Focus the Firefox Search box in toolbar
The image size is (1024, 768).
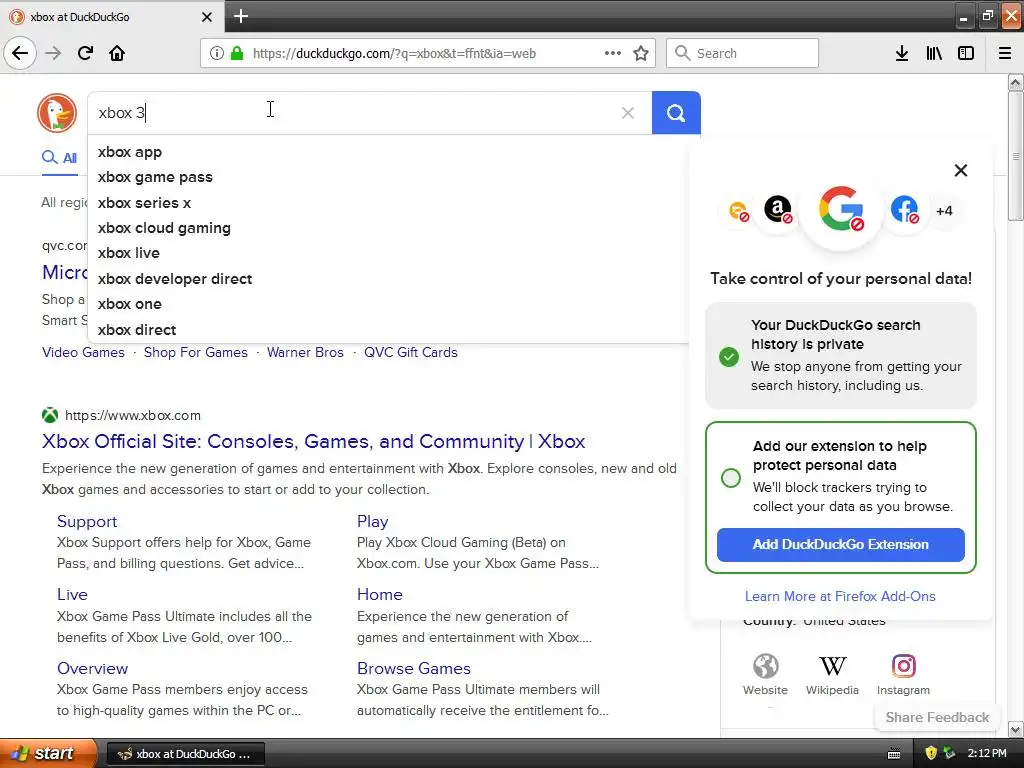click(742, 53)
